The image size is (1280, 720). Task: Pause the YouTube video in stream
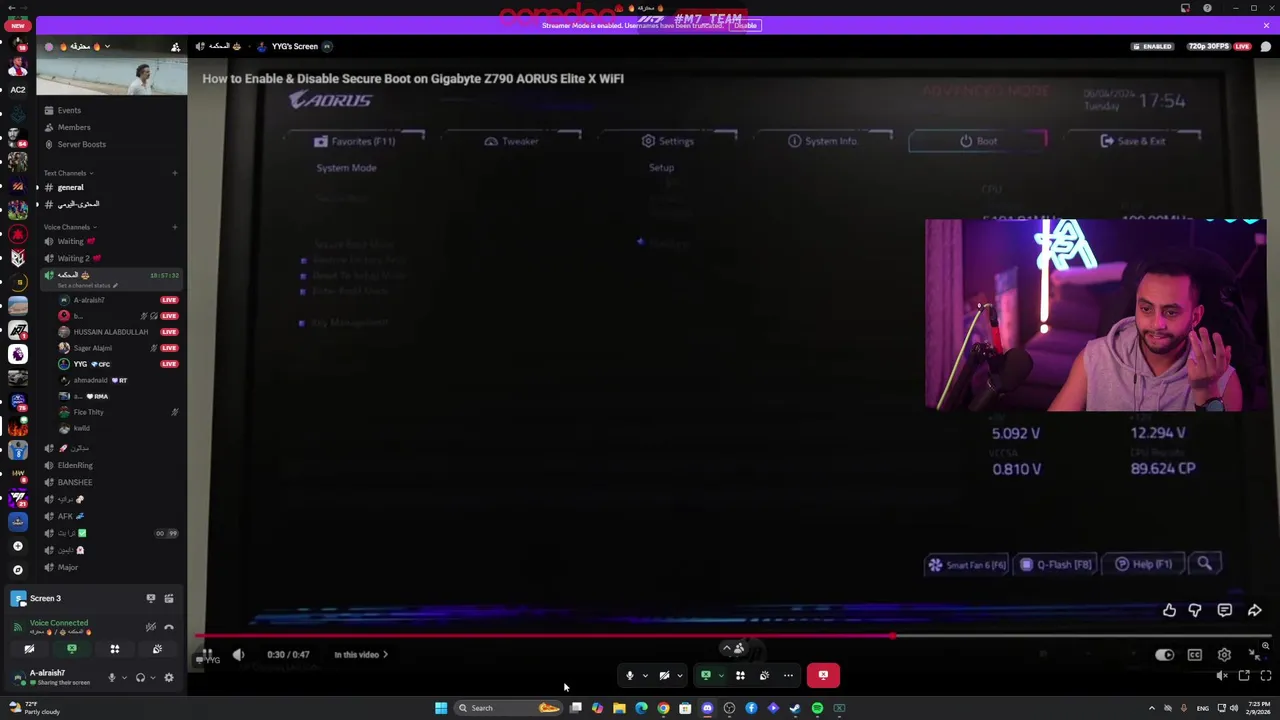209,654
